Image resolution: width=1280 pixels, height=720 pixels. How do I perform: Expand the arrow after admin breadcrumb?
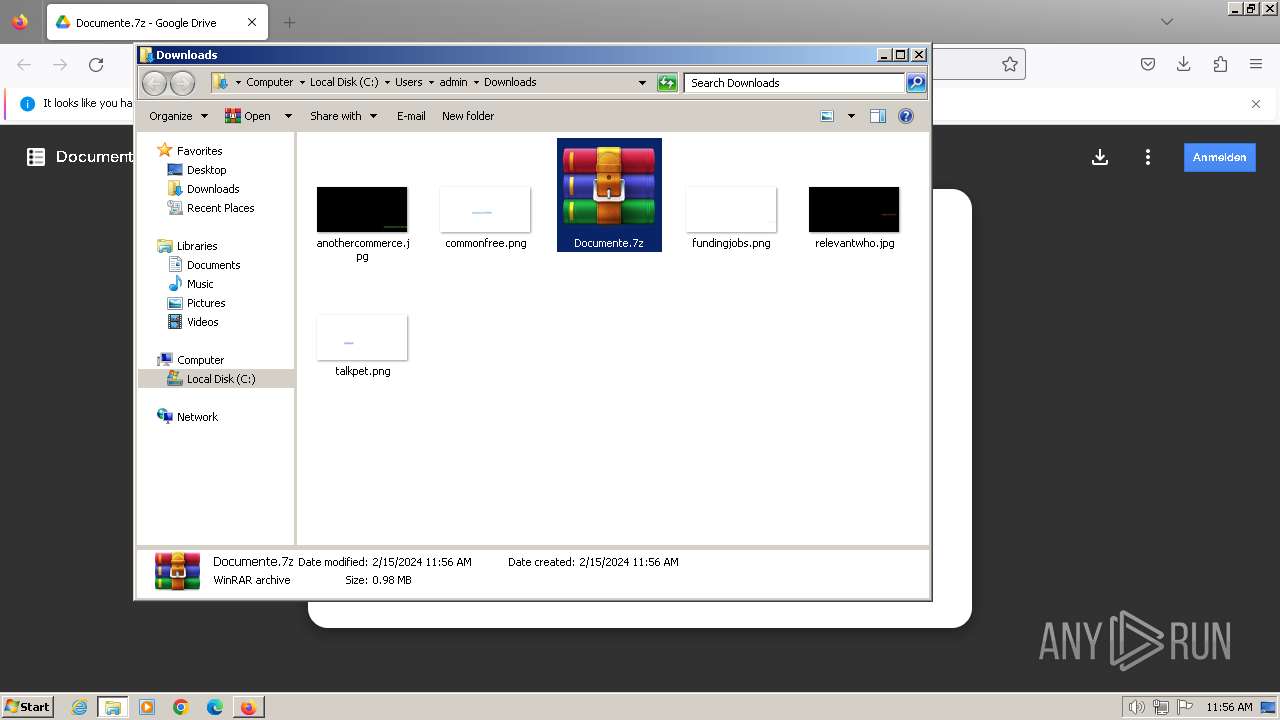coord(476,83)
